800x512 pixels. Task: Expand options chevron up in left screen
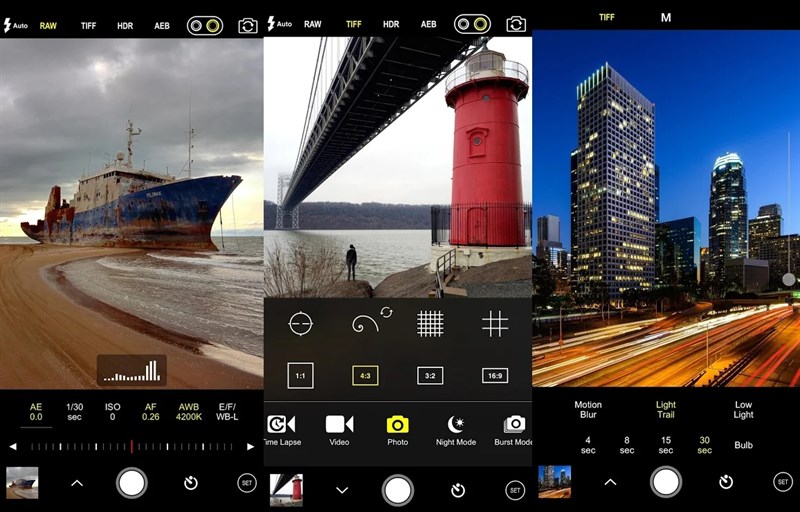pyautogui.click(x=77, y=483)
